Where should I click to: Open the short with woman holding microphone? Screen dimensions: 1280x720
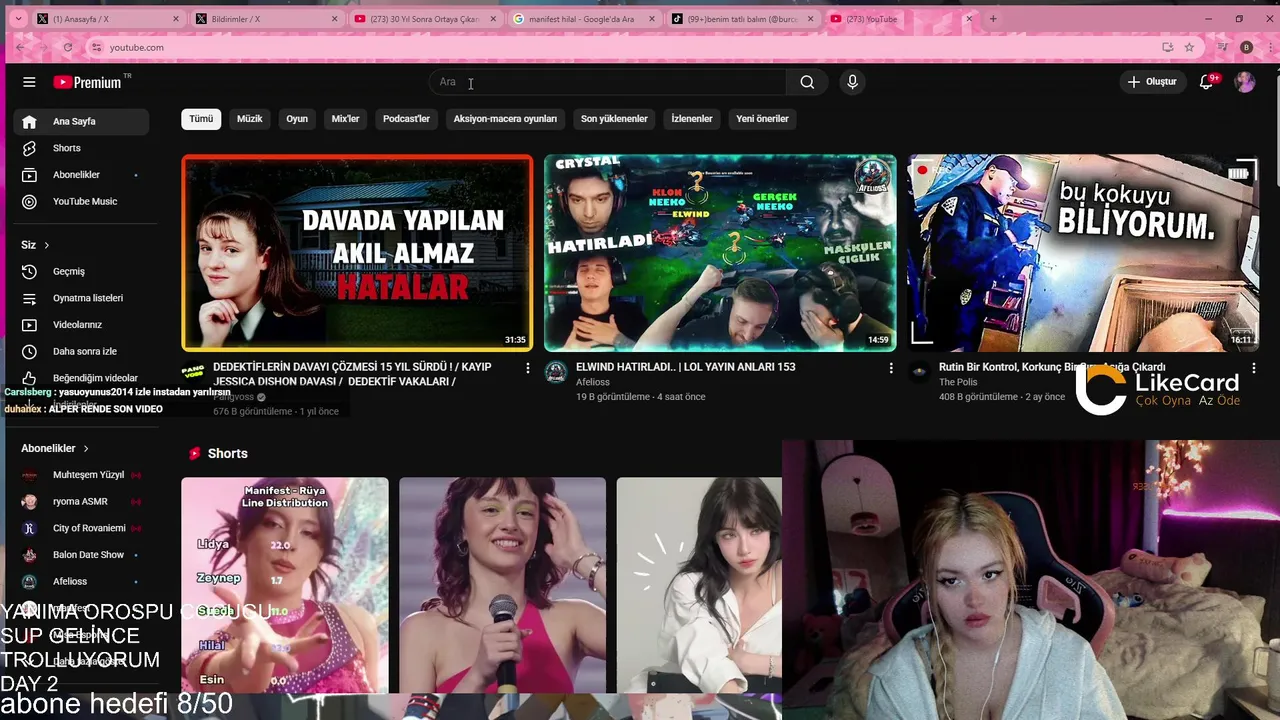[x=502, y=585]
